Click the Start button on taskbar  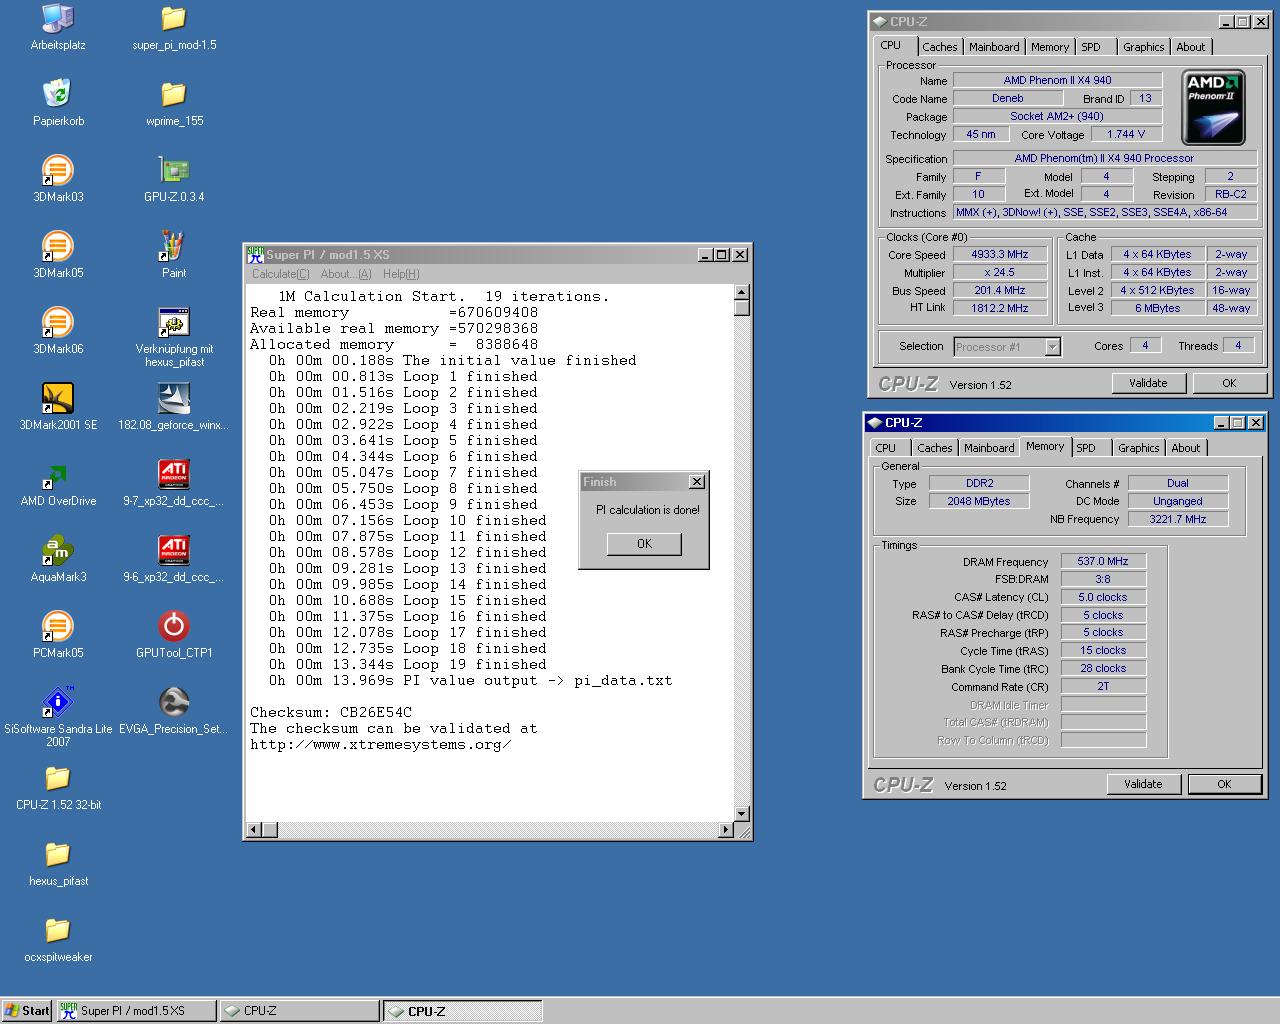(27, 1010)
